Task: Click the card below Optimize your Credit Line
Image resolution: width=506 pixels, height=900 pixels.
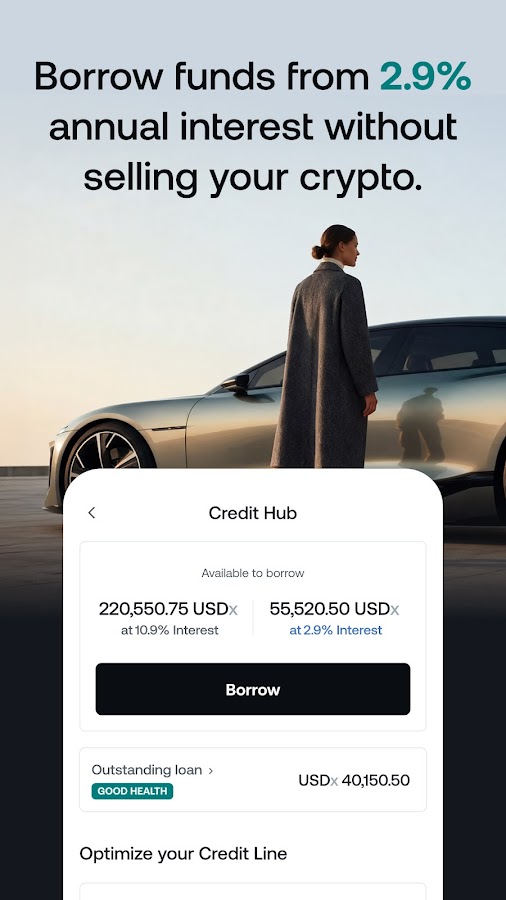Action: (x=253, y=891)
